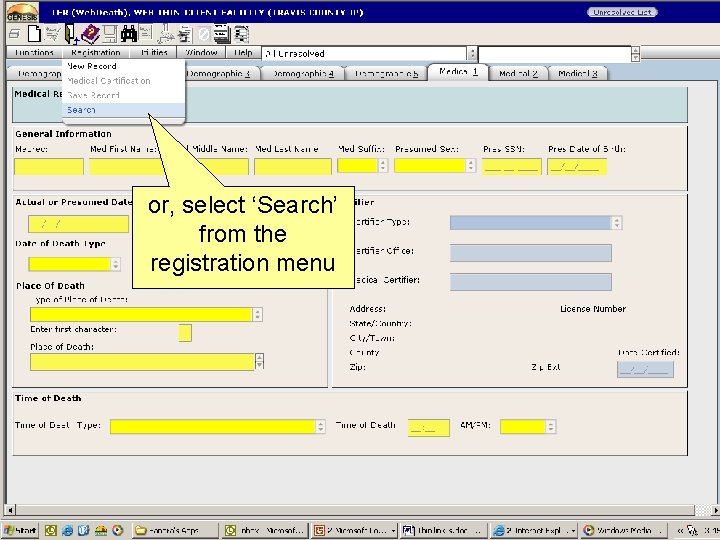The width and height of the screenshot is (720, 540).
Task: Expand the Presumed Sex dropdown
Action: pyautogui.click(x=471, y=165)
